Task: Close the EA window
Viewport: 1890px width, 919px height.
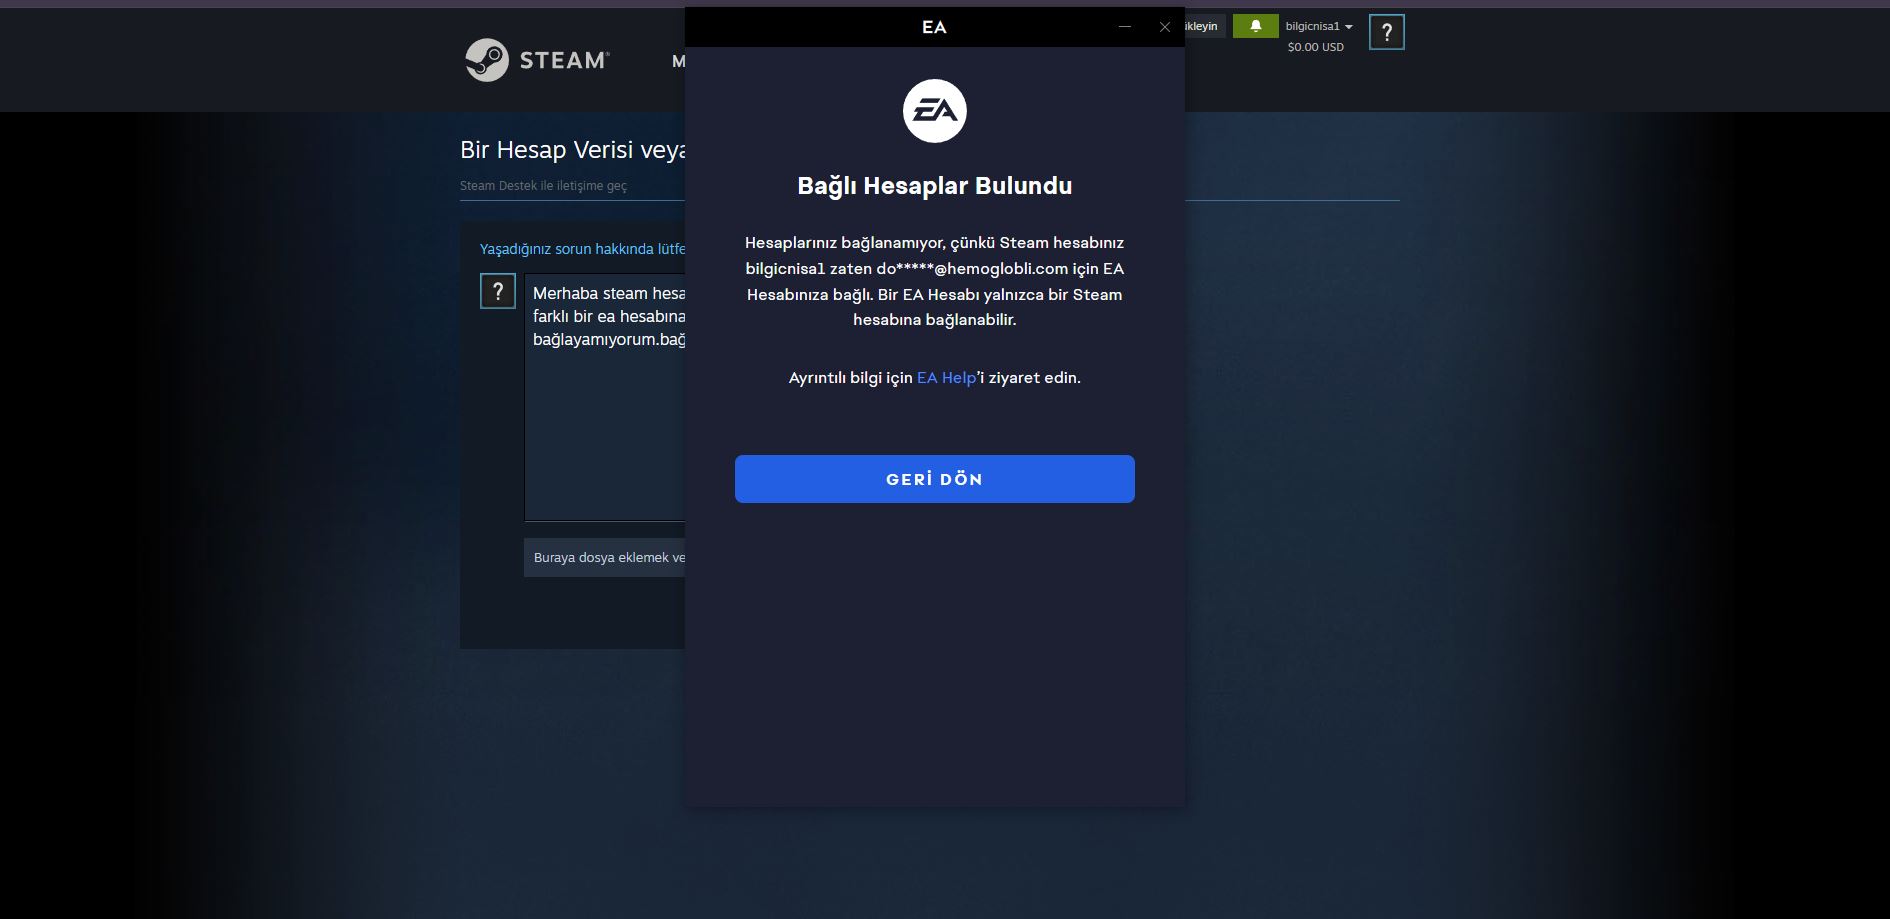Action: 1165,27
